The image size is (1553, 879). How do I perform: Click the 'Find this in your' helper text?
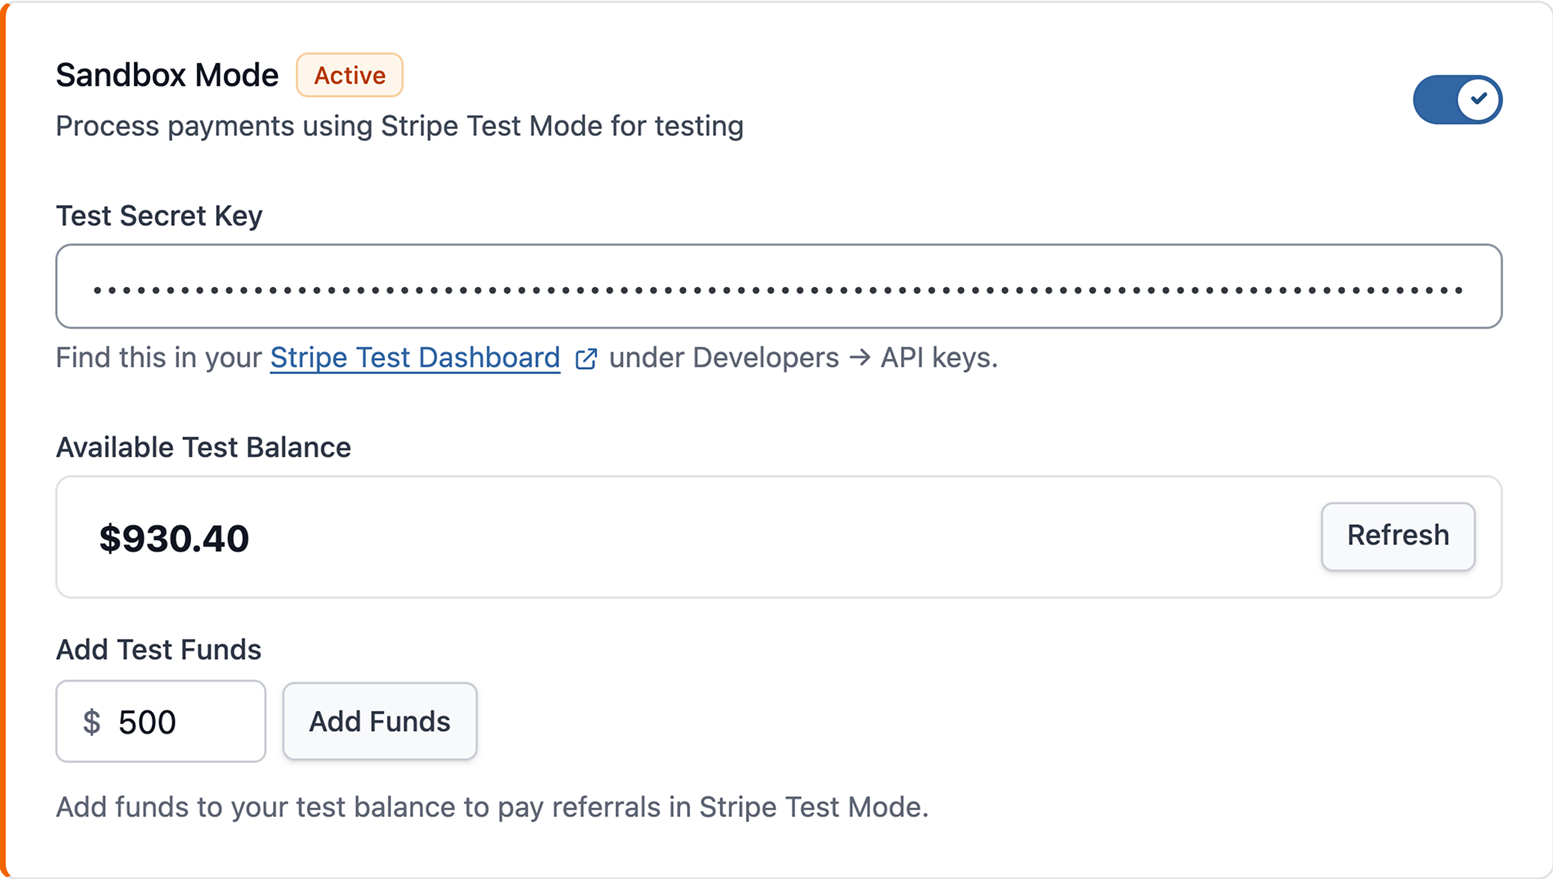[158, 358]
